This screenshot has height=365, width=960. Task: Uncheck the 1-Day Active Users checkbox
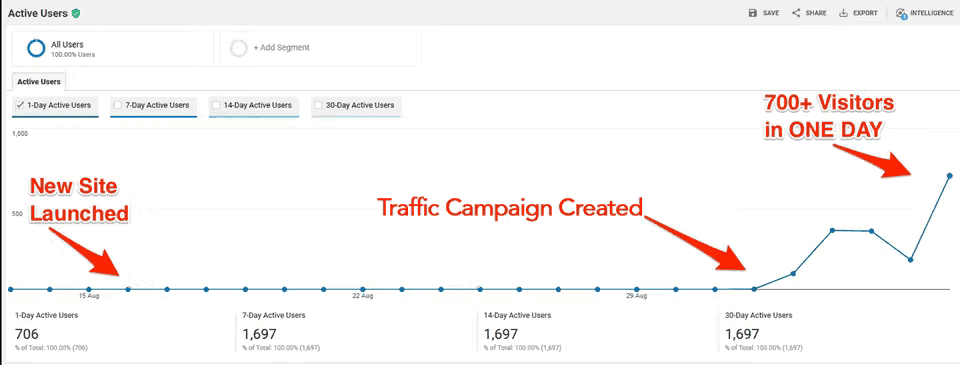tap(20, 105)
